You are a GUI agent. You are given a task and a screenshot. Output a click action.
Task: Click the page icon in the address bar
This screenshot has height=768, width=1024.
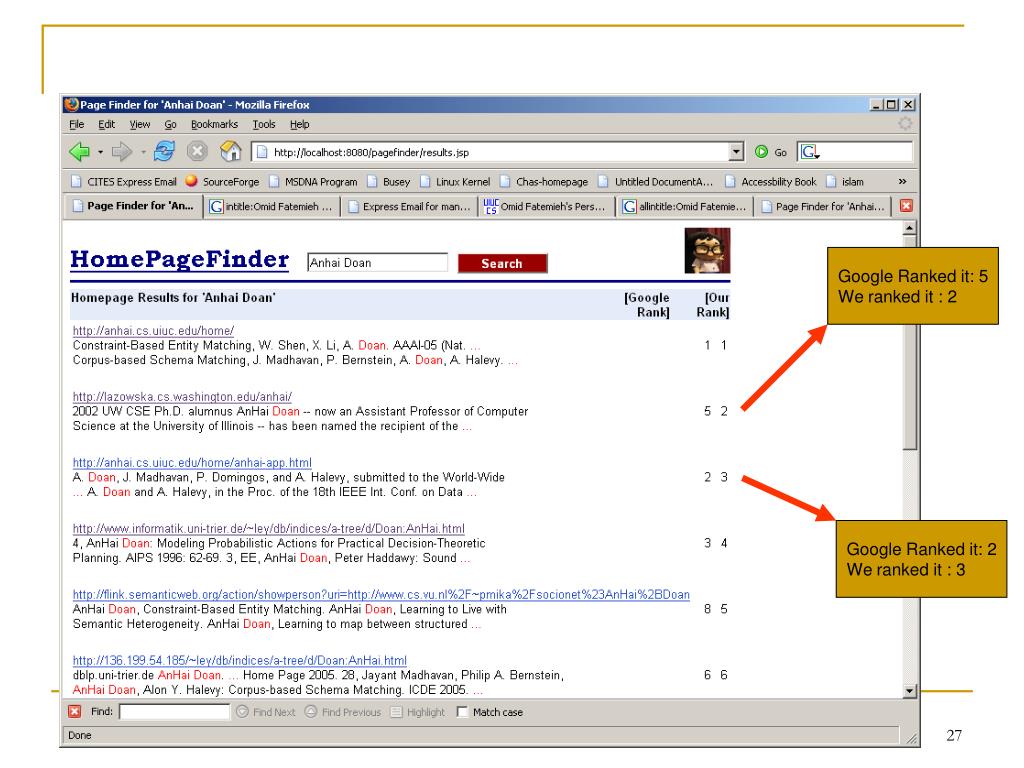pos(262,152)
